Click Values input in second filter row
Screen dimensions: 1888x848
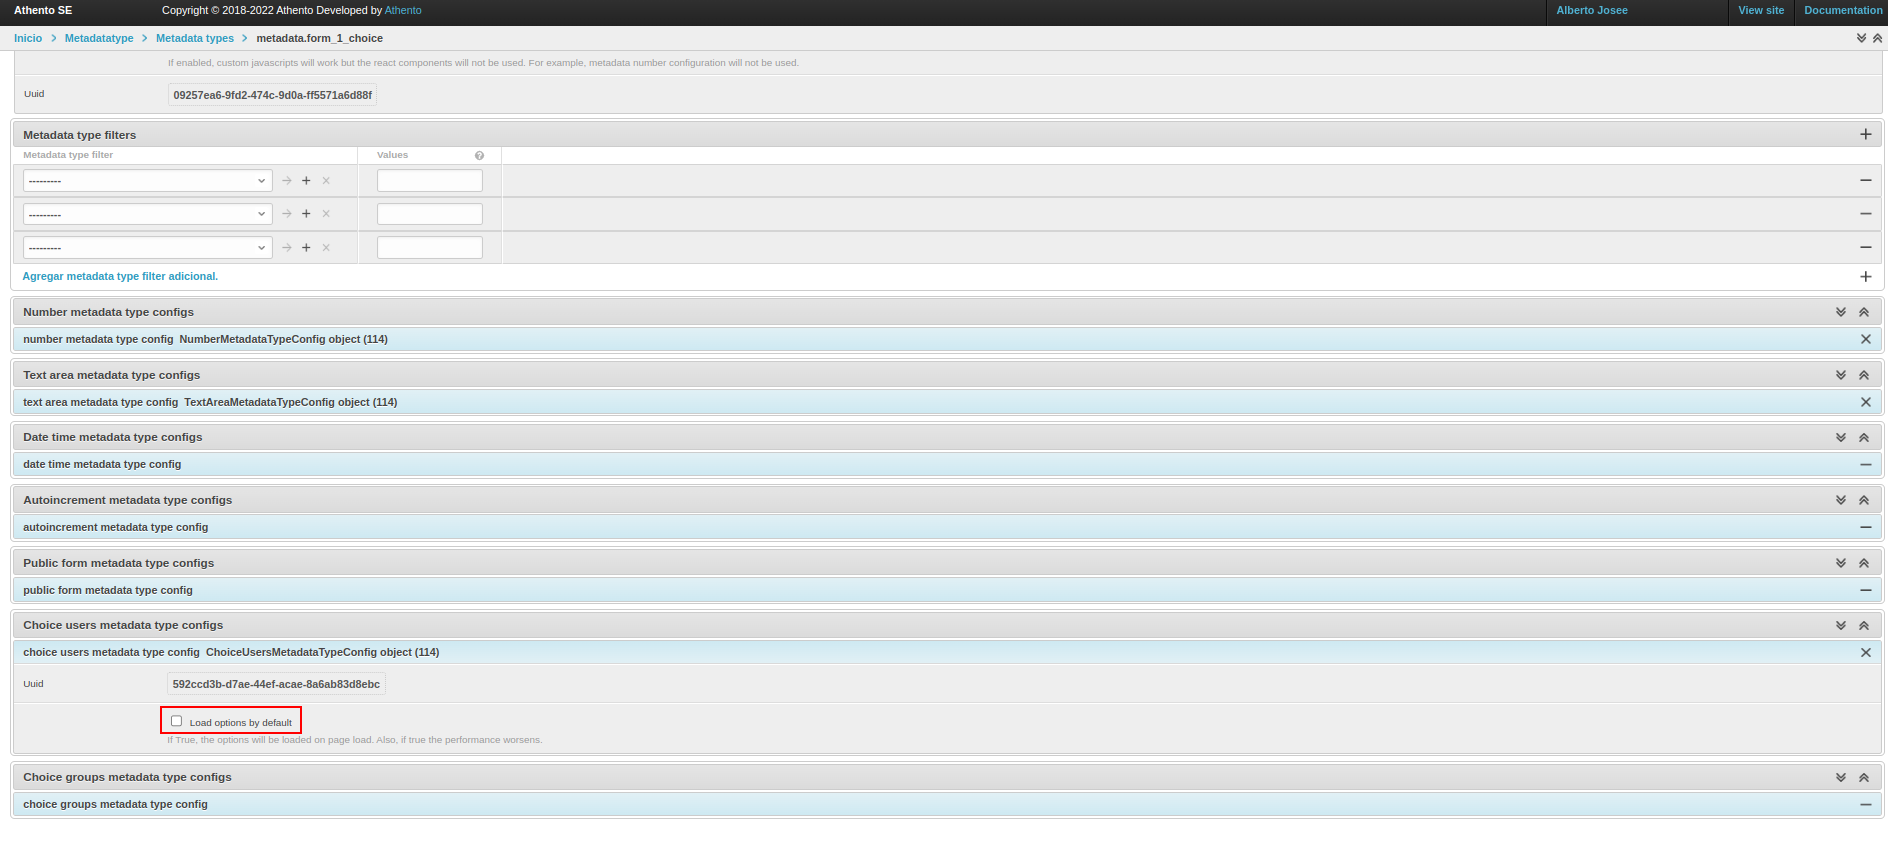pyautogui.click(x=429, y=214)
